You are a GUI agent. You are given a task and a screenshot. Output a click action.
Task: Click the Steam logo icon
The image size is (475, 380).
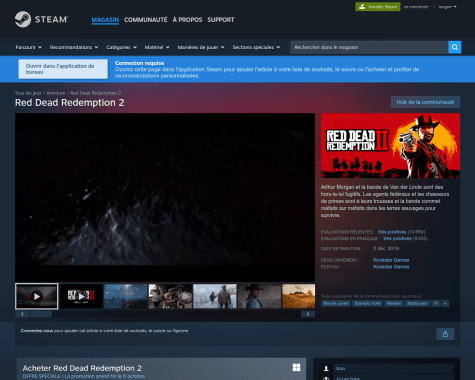click(23, 19)
